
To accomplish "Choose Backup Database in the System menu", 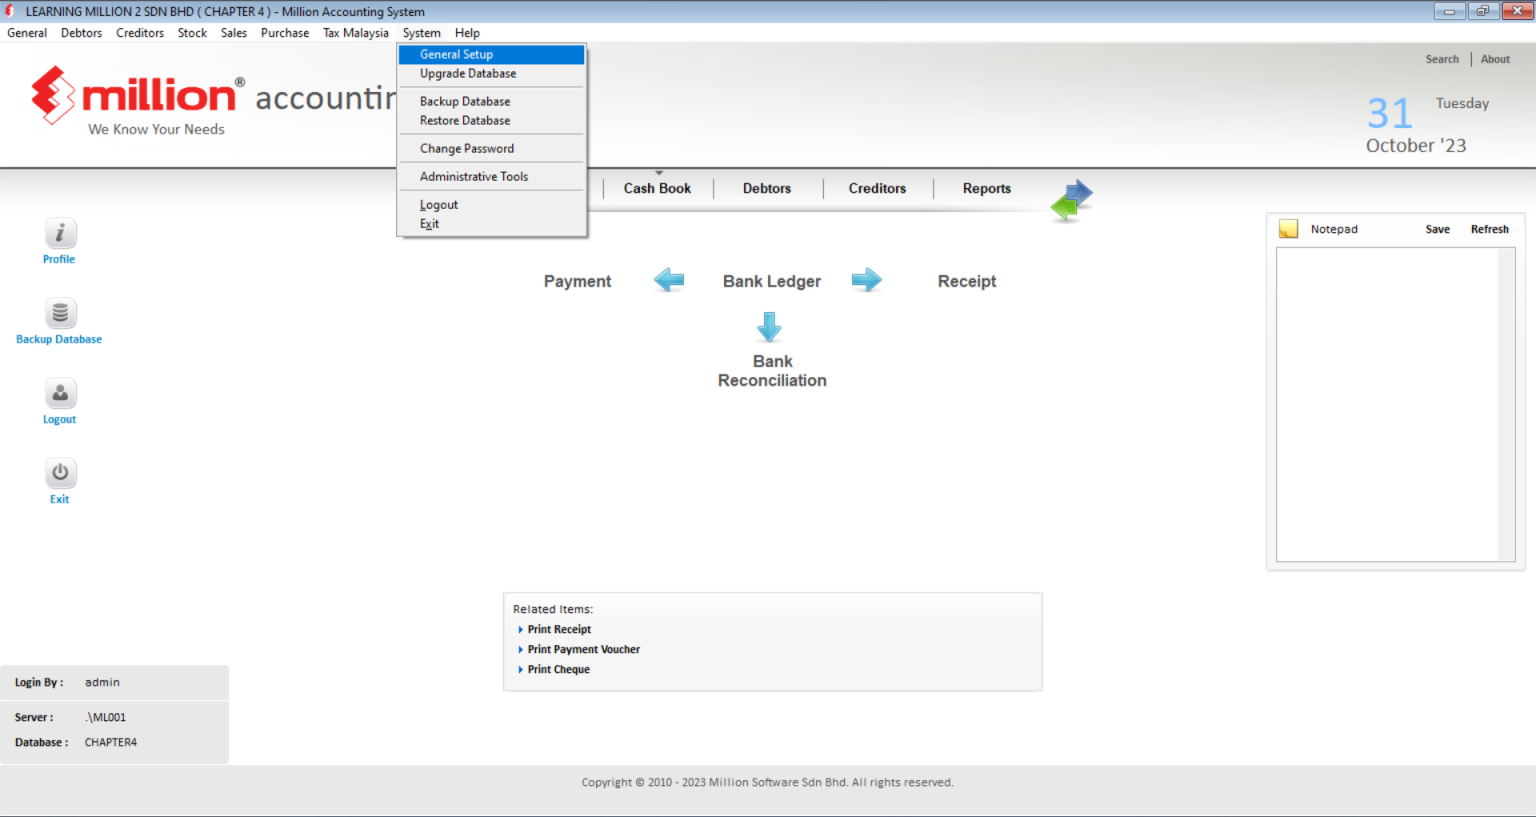I will pyautogui.click(x=491, y=102).
